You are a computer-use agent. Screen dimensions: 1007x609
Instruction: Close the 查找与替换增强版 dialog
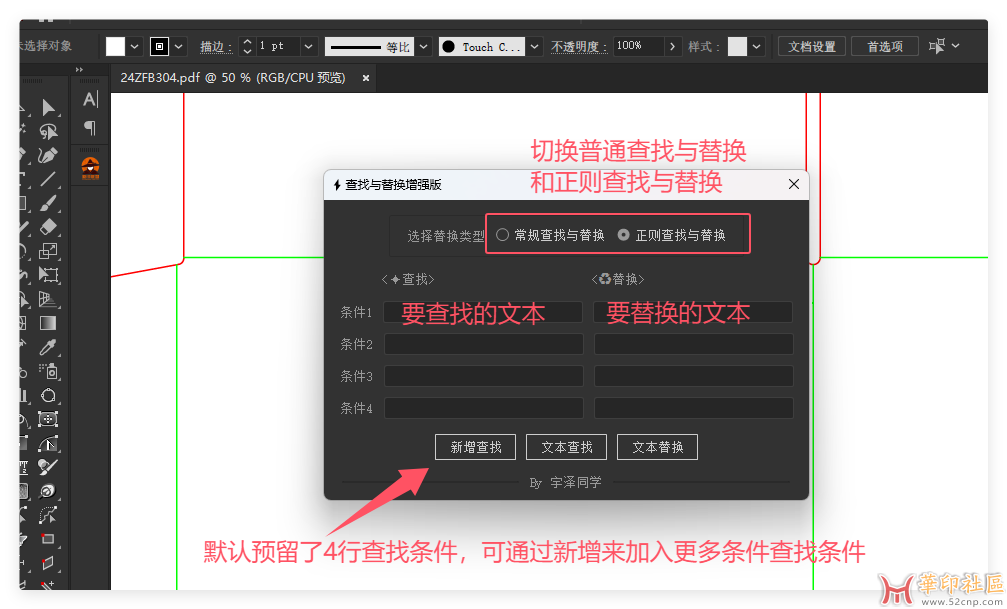coord(794,184)
